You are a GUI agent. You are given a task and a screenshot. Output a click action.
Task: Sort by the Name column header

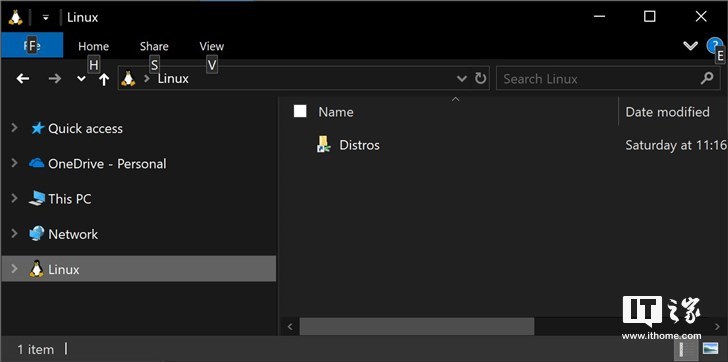[x=336, y=112]
